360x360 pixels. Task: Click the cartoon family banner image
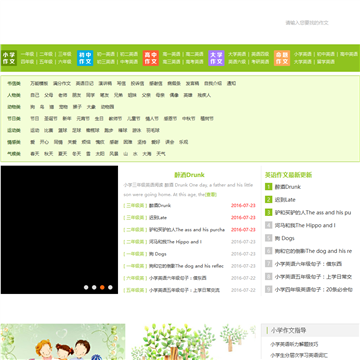click(63, 342)
